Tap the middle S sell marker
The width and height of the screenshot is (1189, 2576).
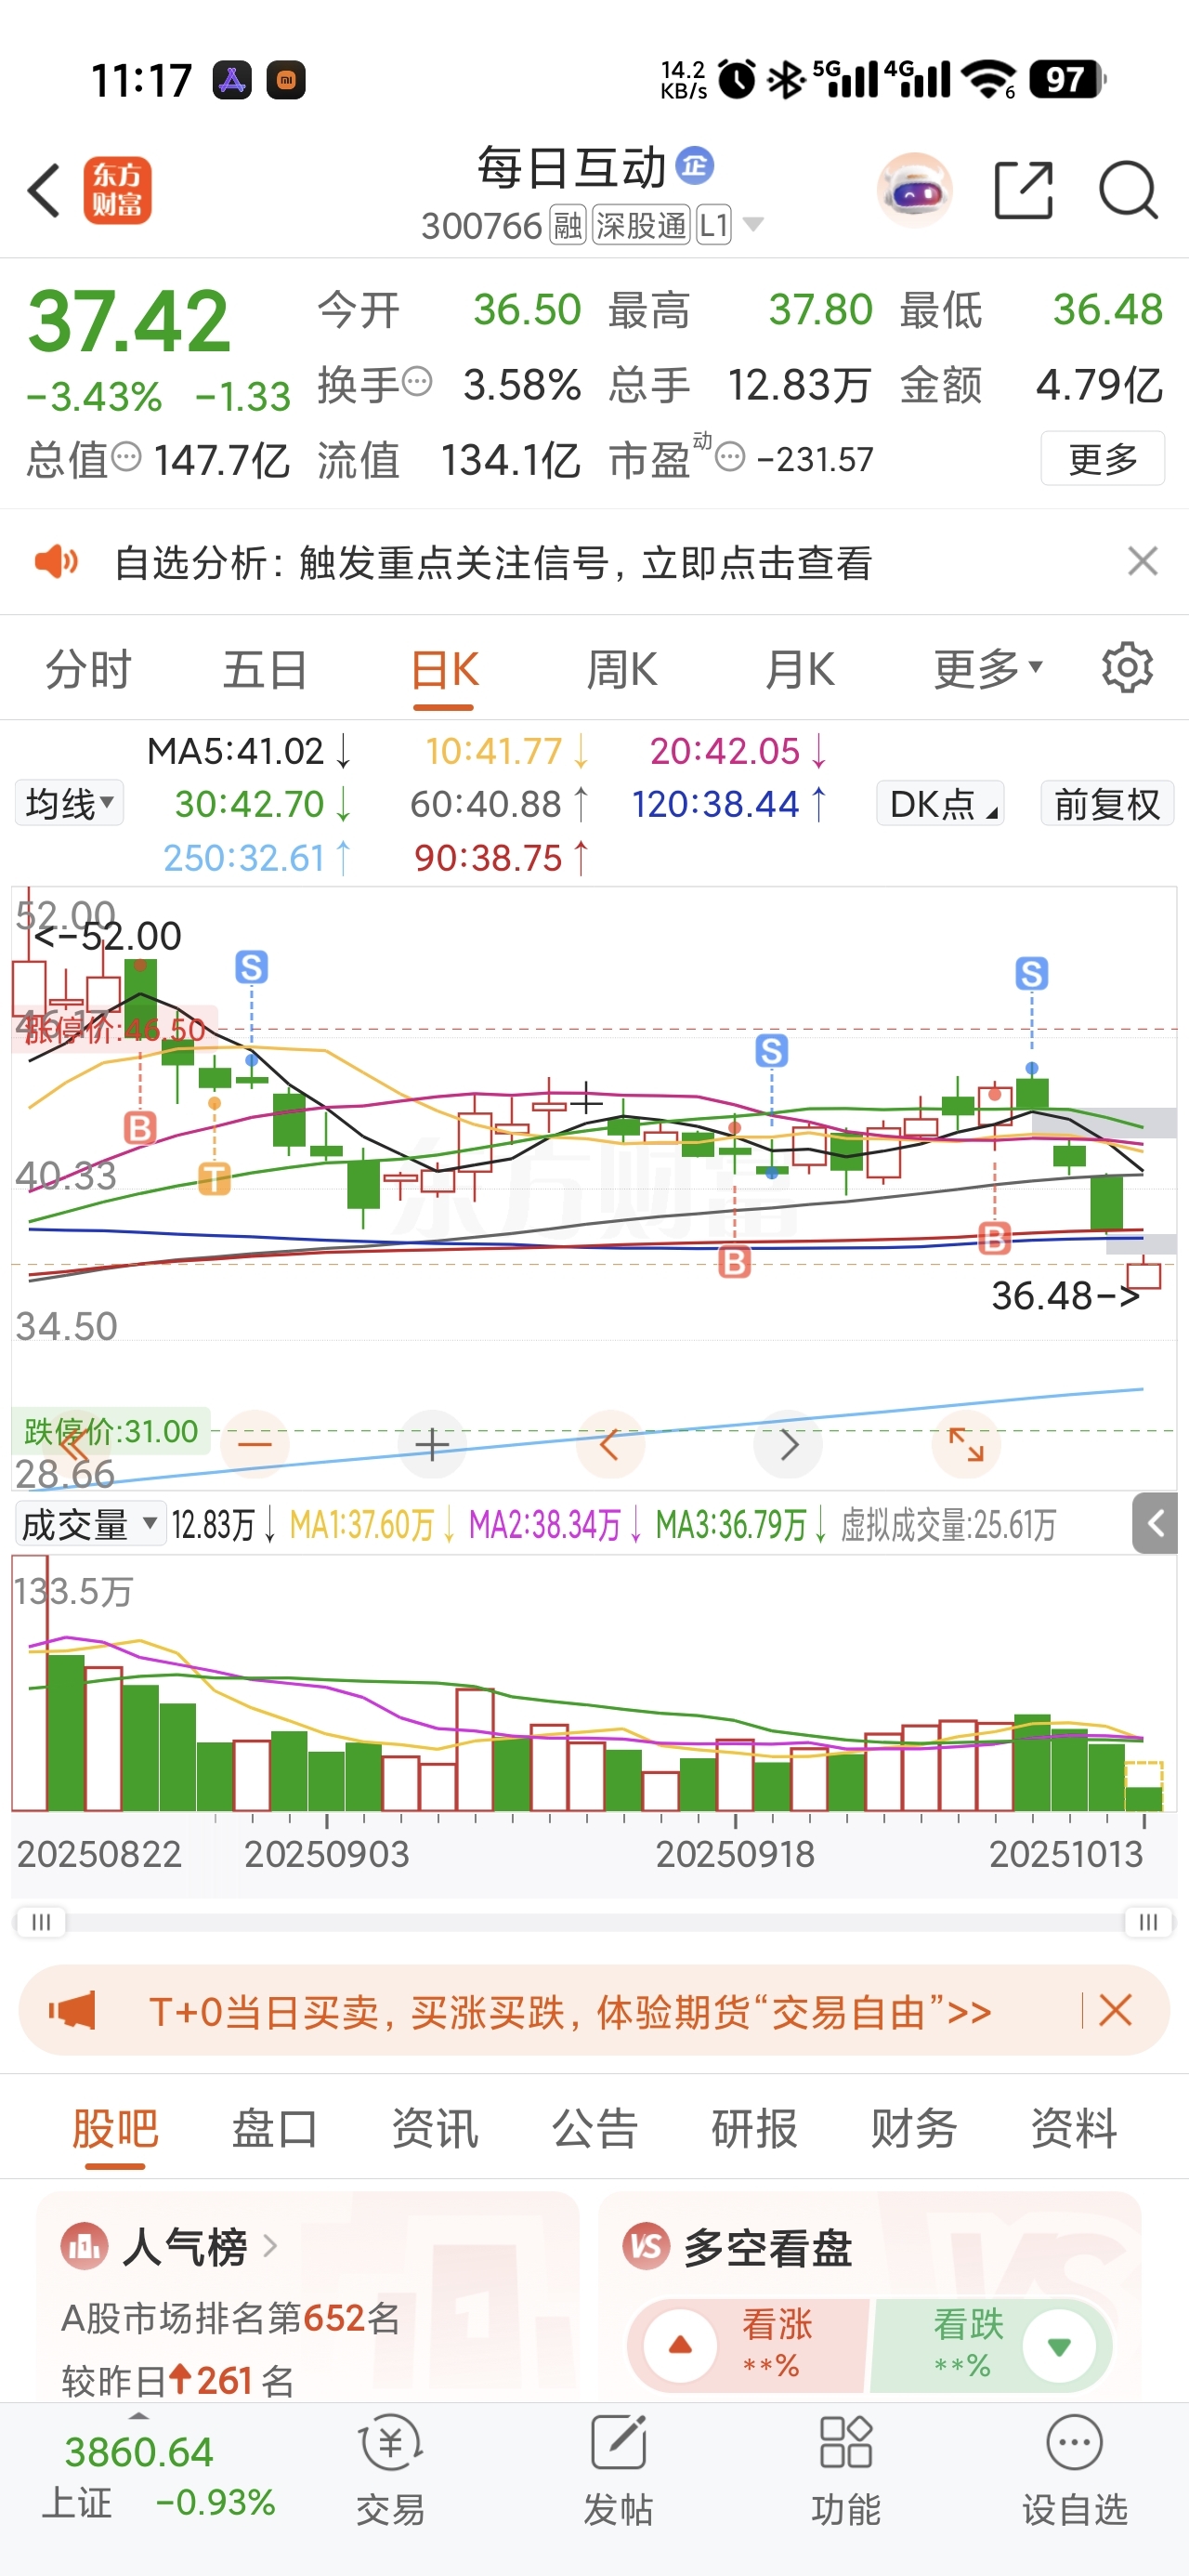coord(771,1050)
